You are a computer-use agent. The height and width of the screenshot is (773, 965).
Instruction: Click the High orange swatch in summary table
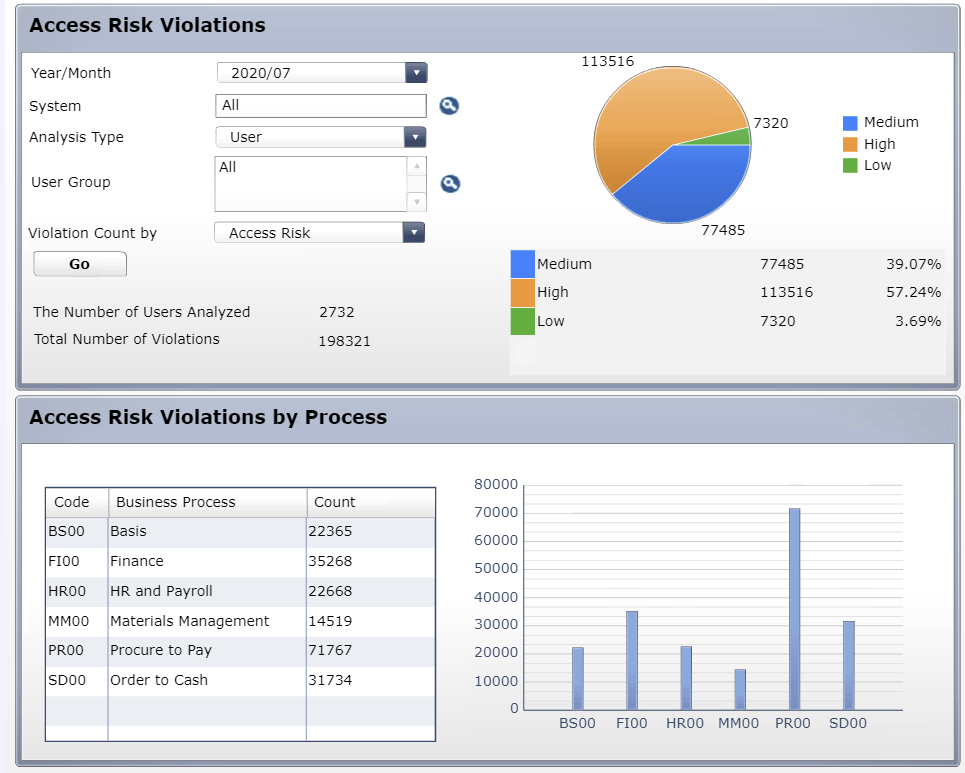(x=523, y=292)
